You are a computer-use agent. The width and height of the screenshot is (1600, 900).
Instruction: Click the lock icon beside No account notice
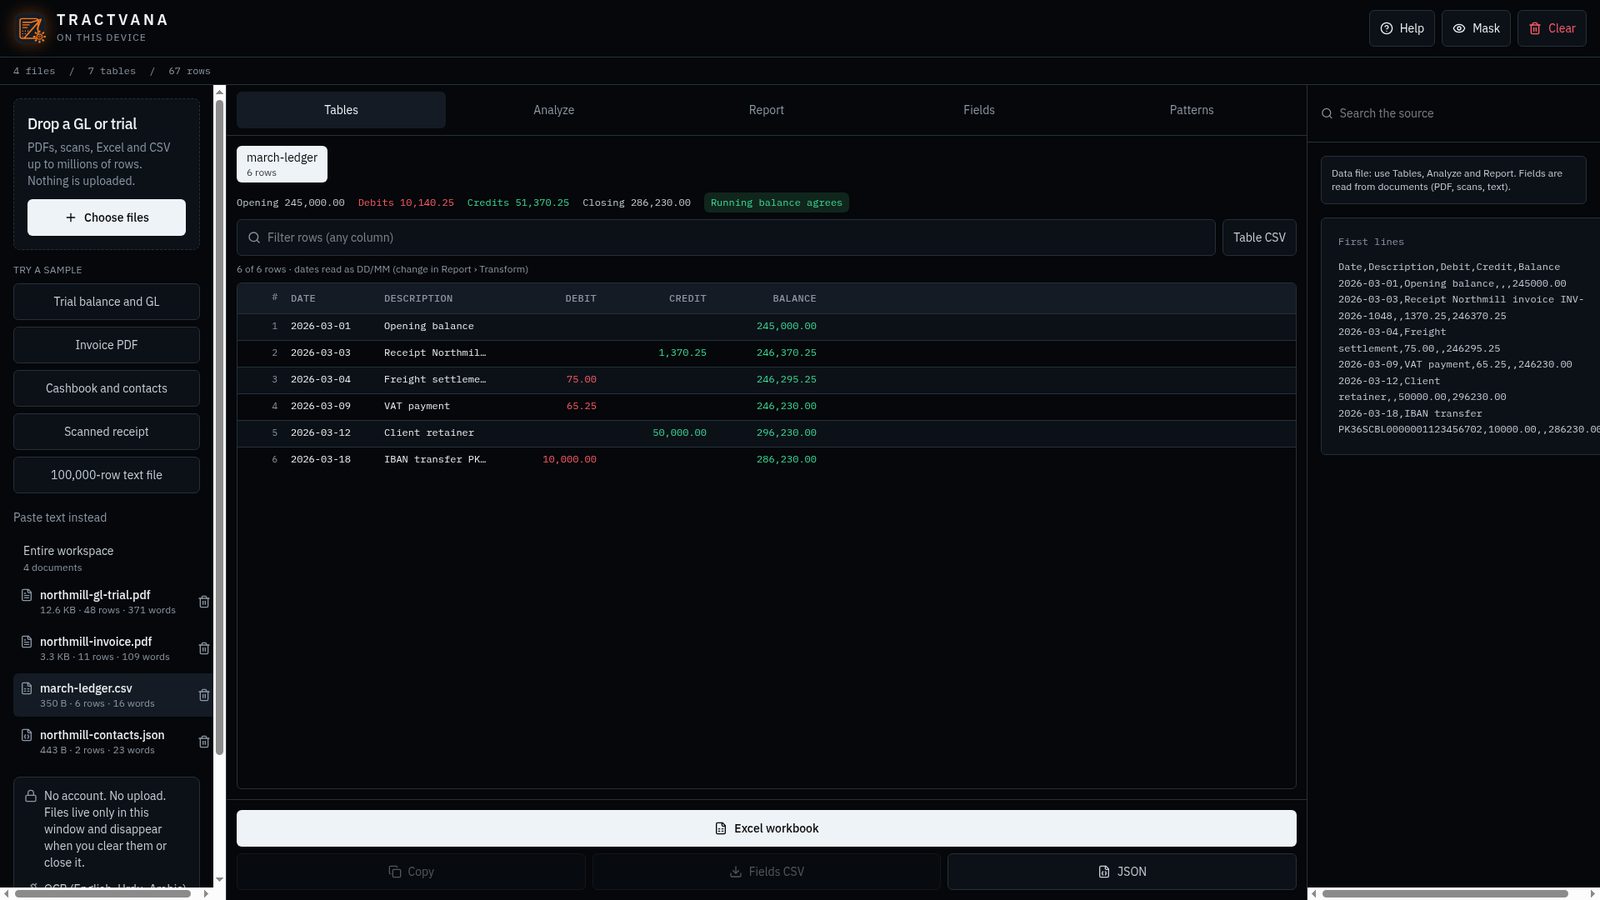coord(31,796)
